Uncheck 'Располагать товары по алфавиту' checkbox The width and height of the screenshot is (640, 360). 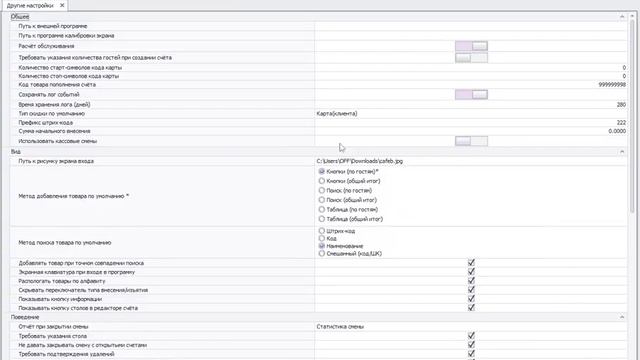[471, 280]
